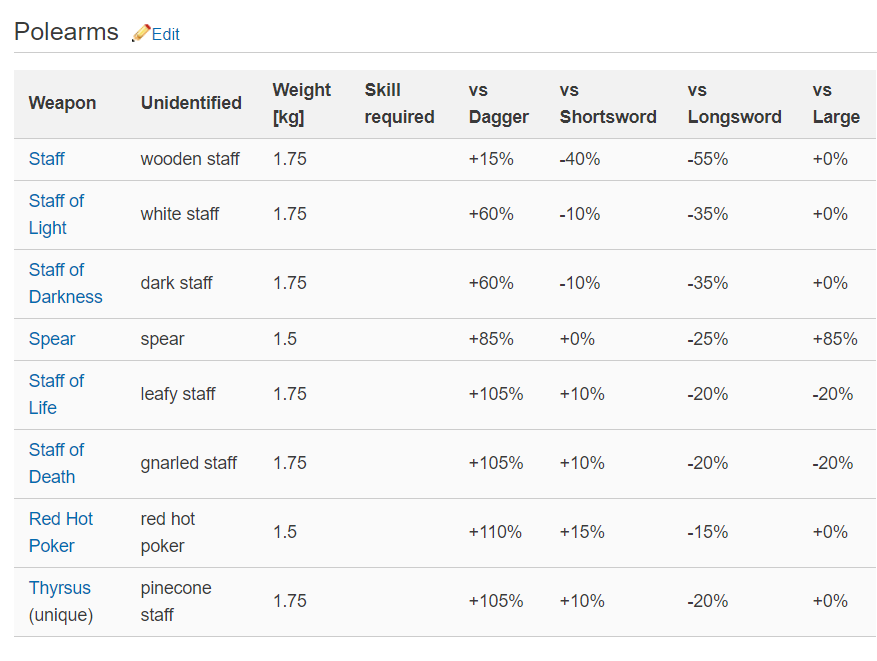
Task: Click the pencil edit icon beside Polearms
Action: pos(141,33)
